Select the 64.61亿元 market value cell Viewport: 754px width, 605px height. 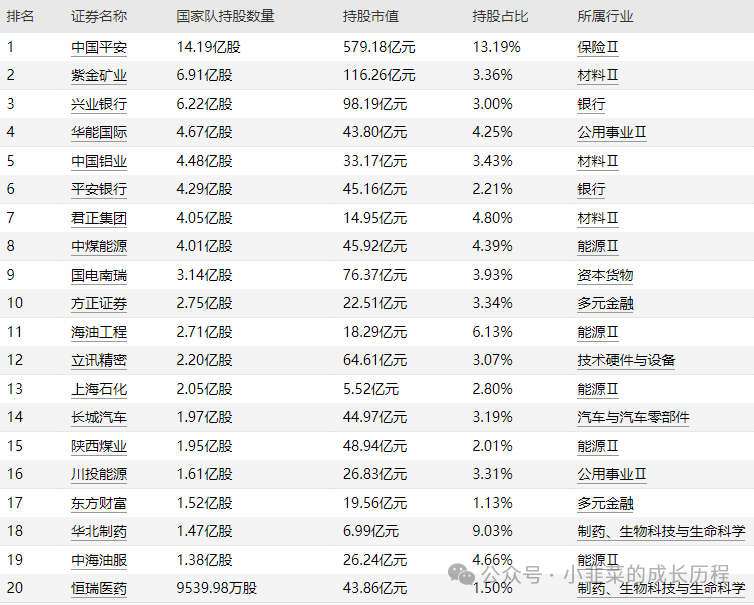pos(375,361)
